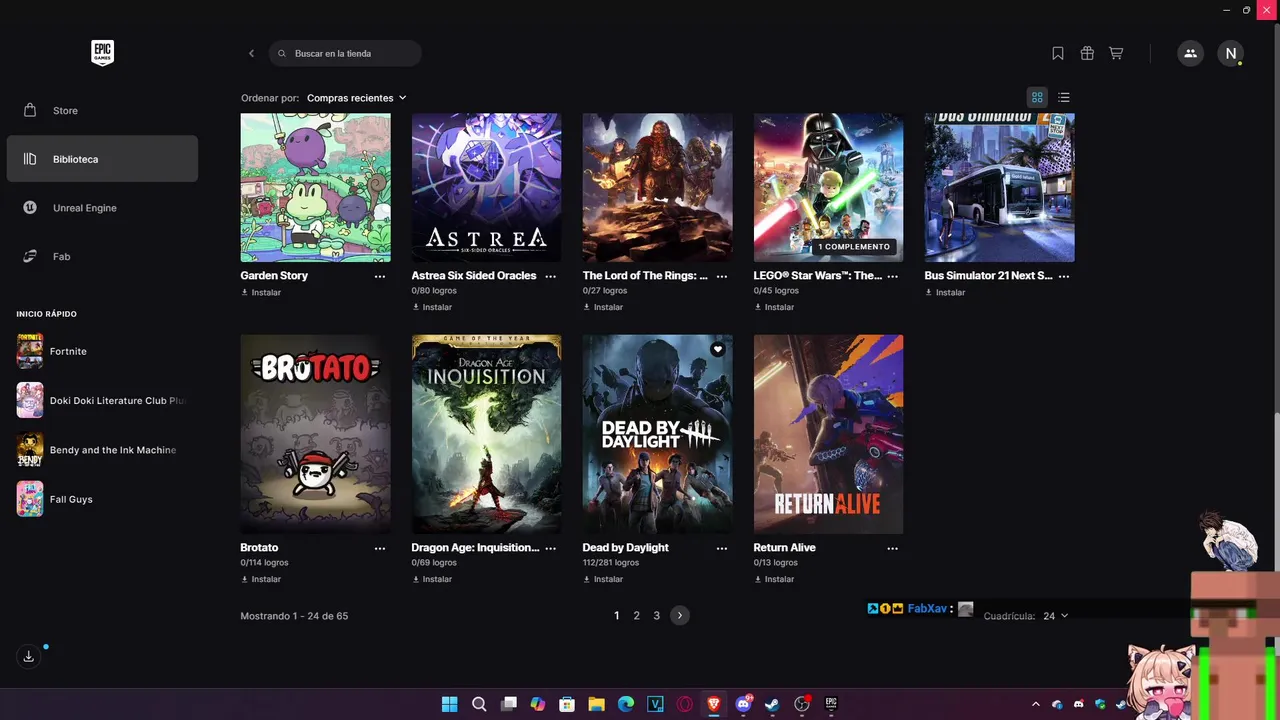
Task: Open more options for The Lord of The Rings
Action: click(x=722, y=276)
